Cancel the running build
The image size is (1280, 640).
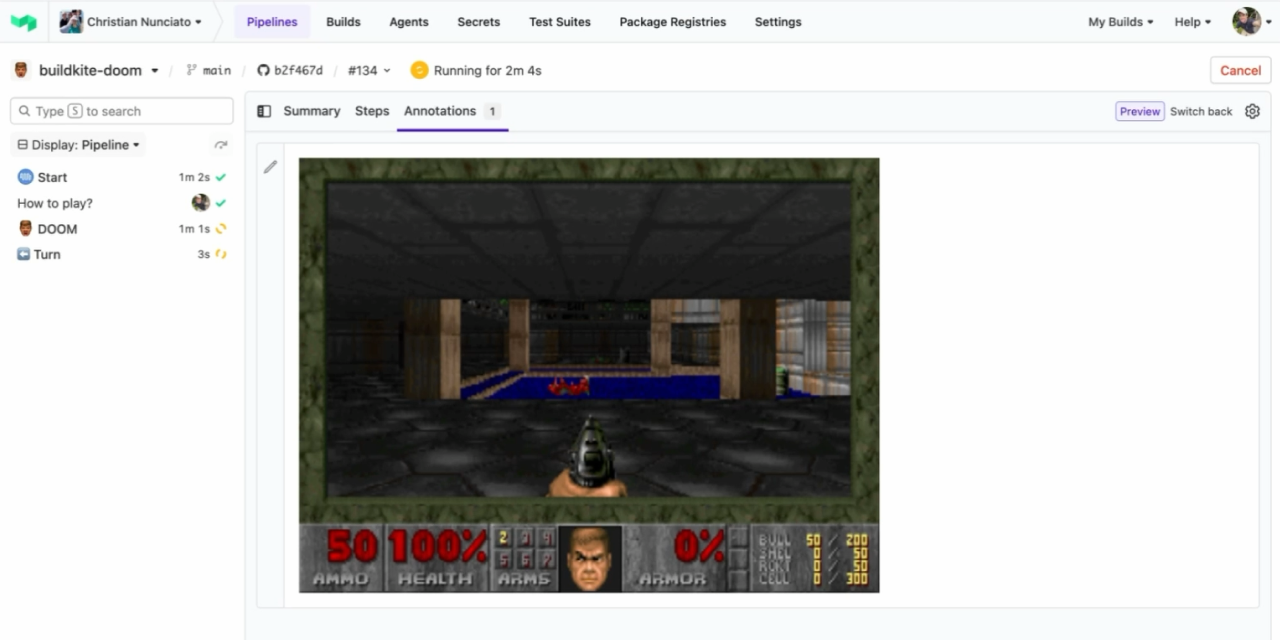pos(1240,70)
